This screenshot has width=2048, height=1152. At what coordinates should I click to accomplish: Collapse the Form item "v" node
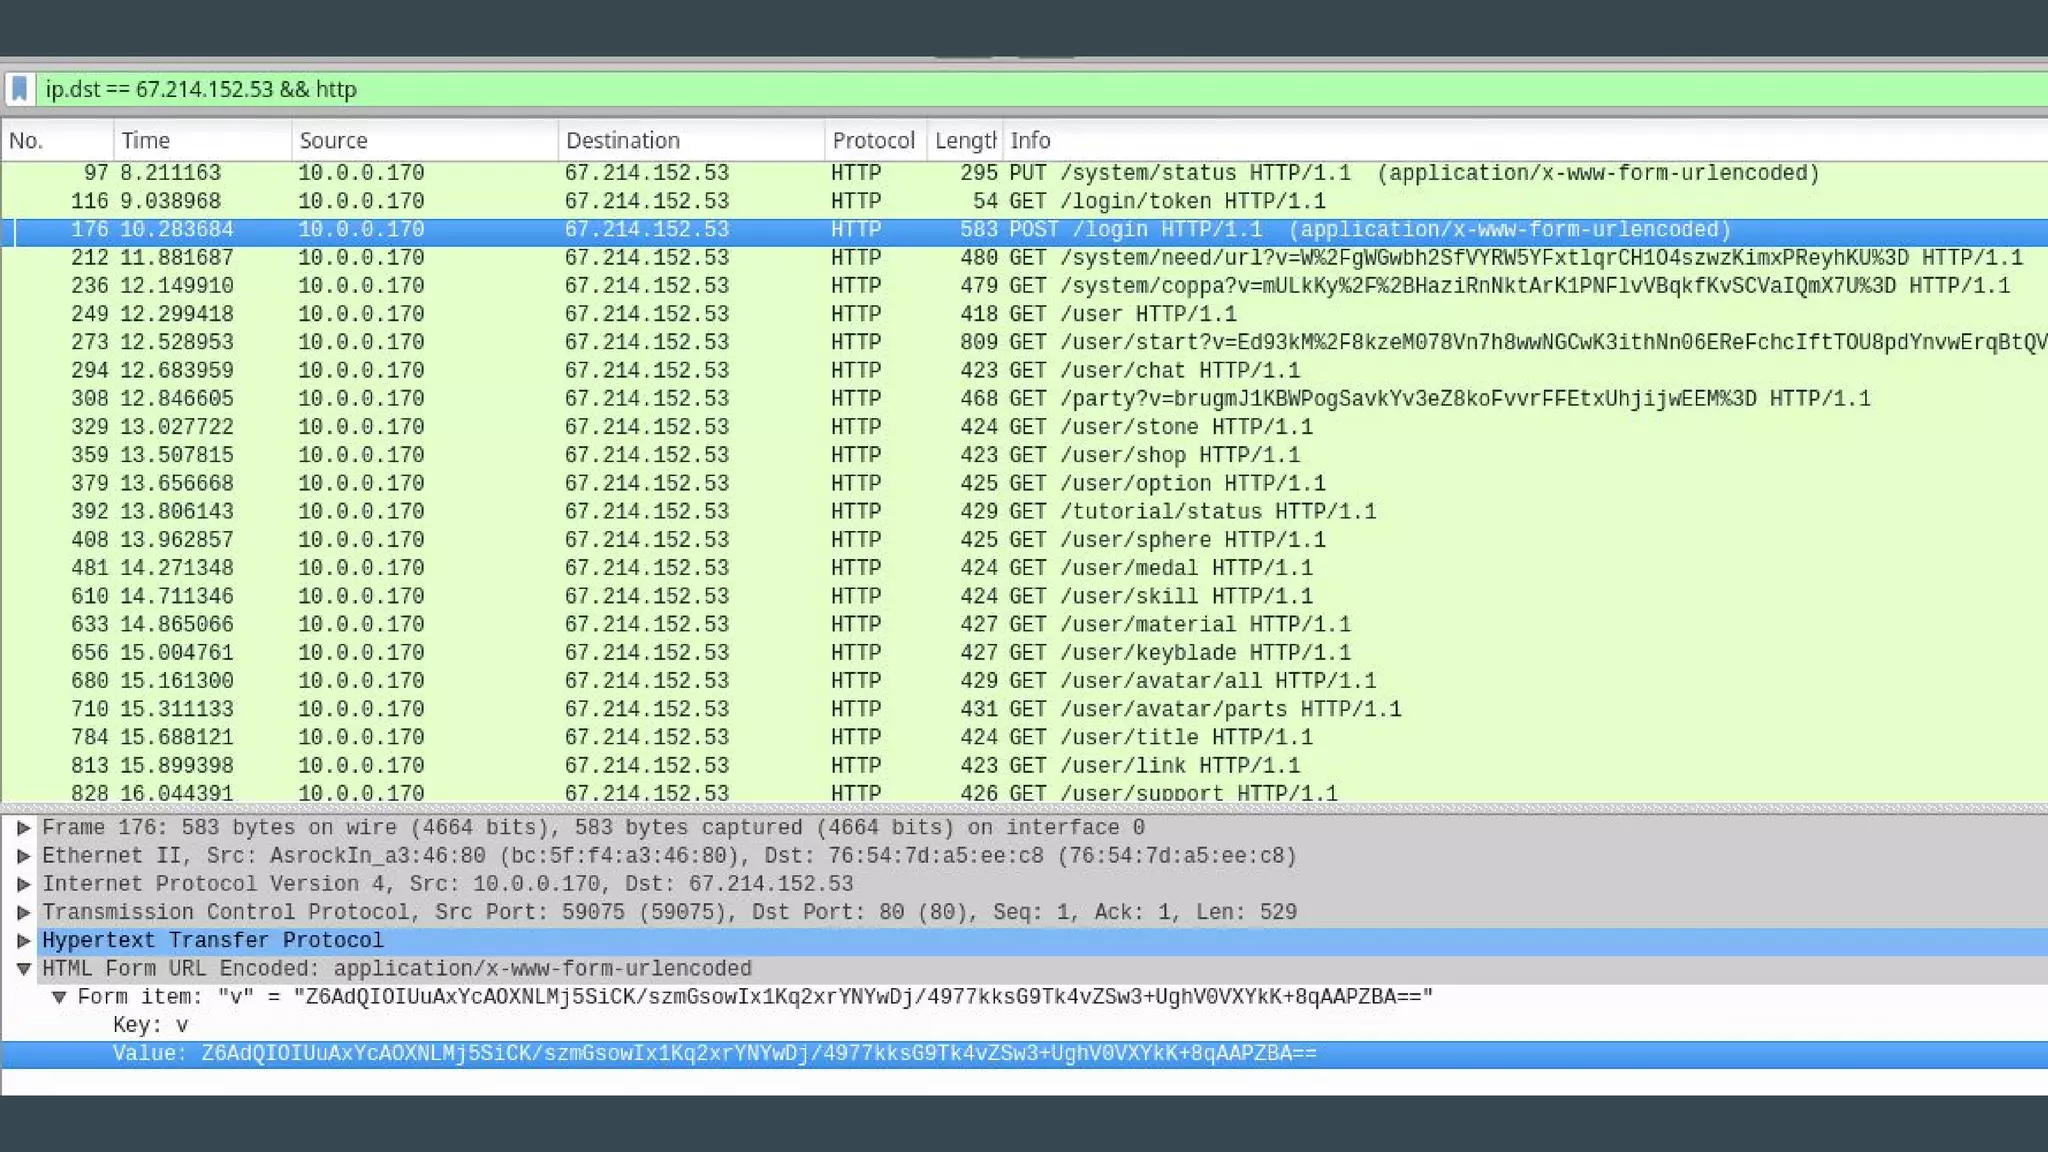(x=59, y=997)
